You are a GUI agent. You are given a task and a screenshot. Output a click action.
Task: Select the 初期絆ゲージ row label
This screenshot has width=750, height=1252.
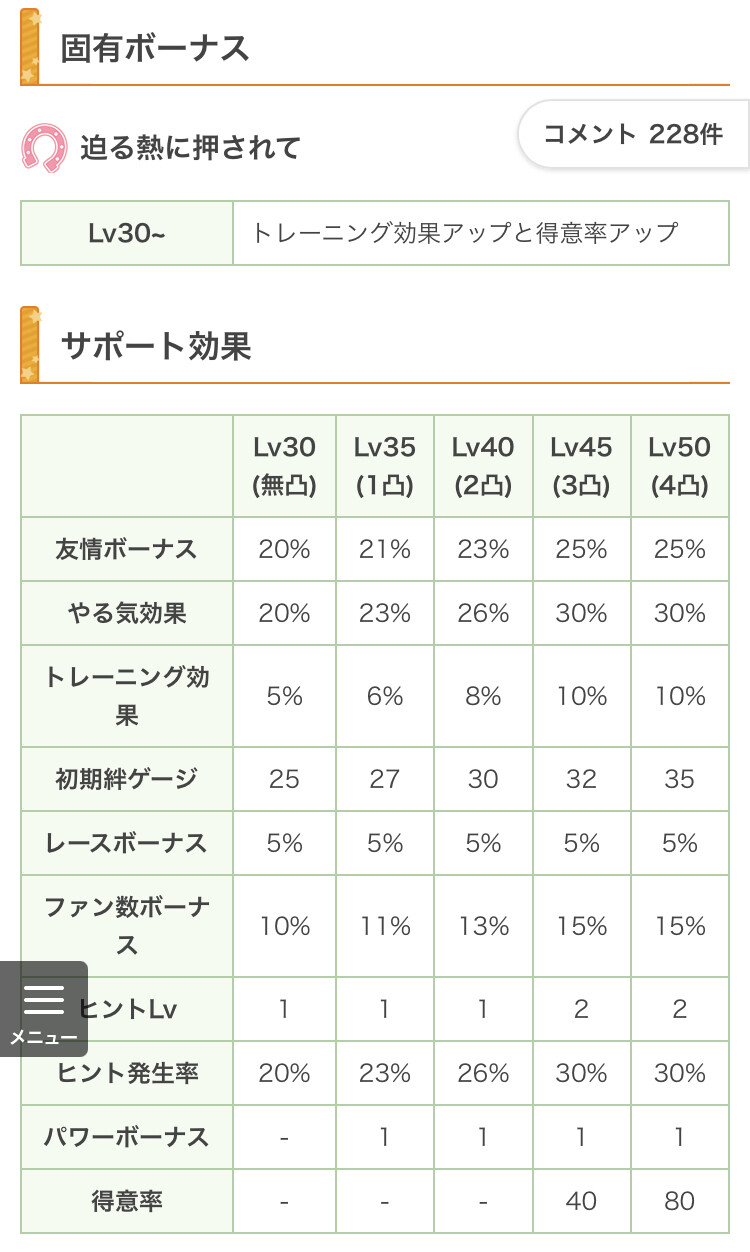coord(126,779)
